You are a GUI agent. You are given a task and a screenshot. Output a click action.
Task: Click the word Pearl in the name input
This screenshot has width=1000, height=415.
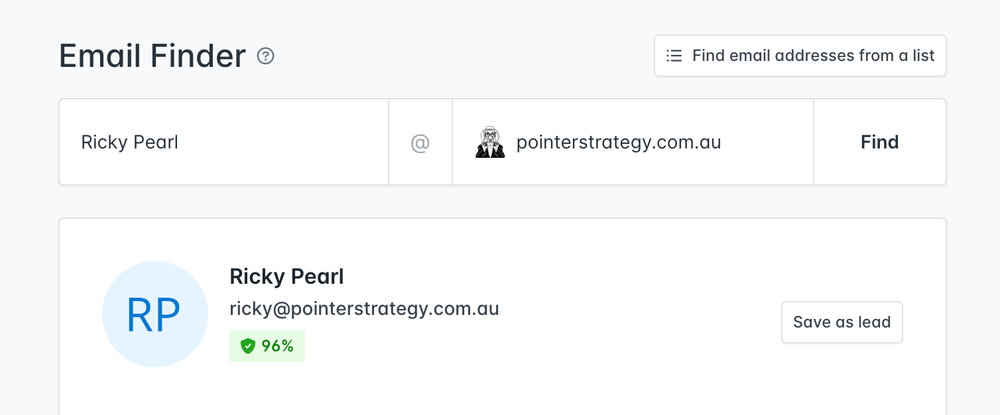(x=155, y=142)
